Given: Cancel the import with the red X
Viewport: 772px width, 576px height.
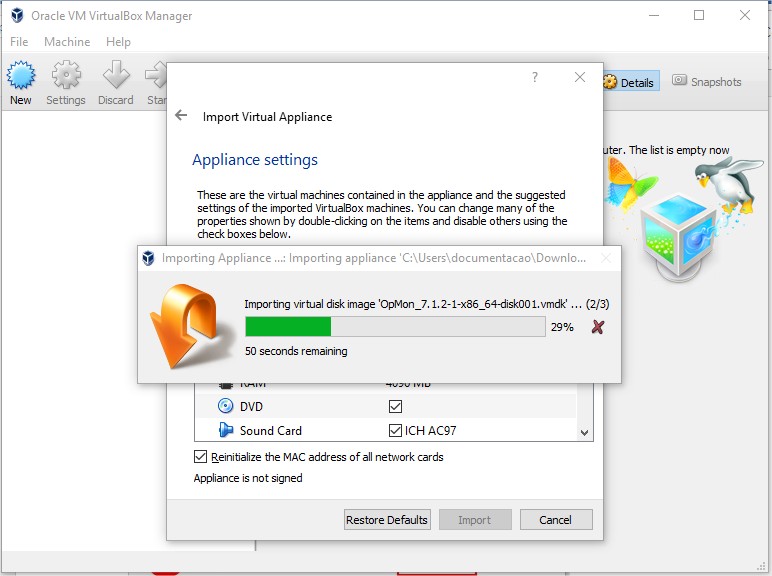Looking at the screenshot, I should pyautogui.click(x=598, y=327).
